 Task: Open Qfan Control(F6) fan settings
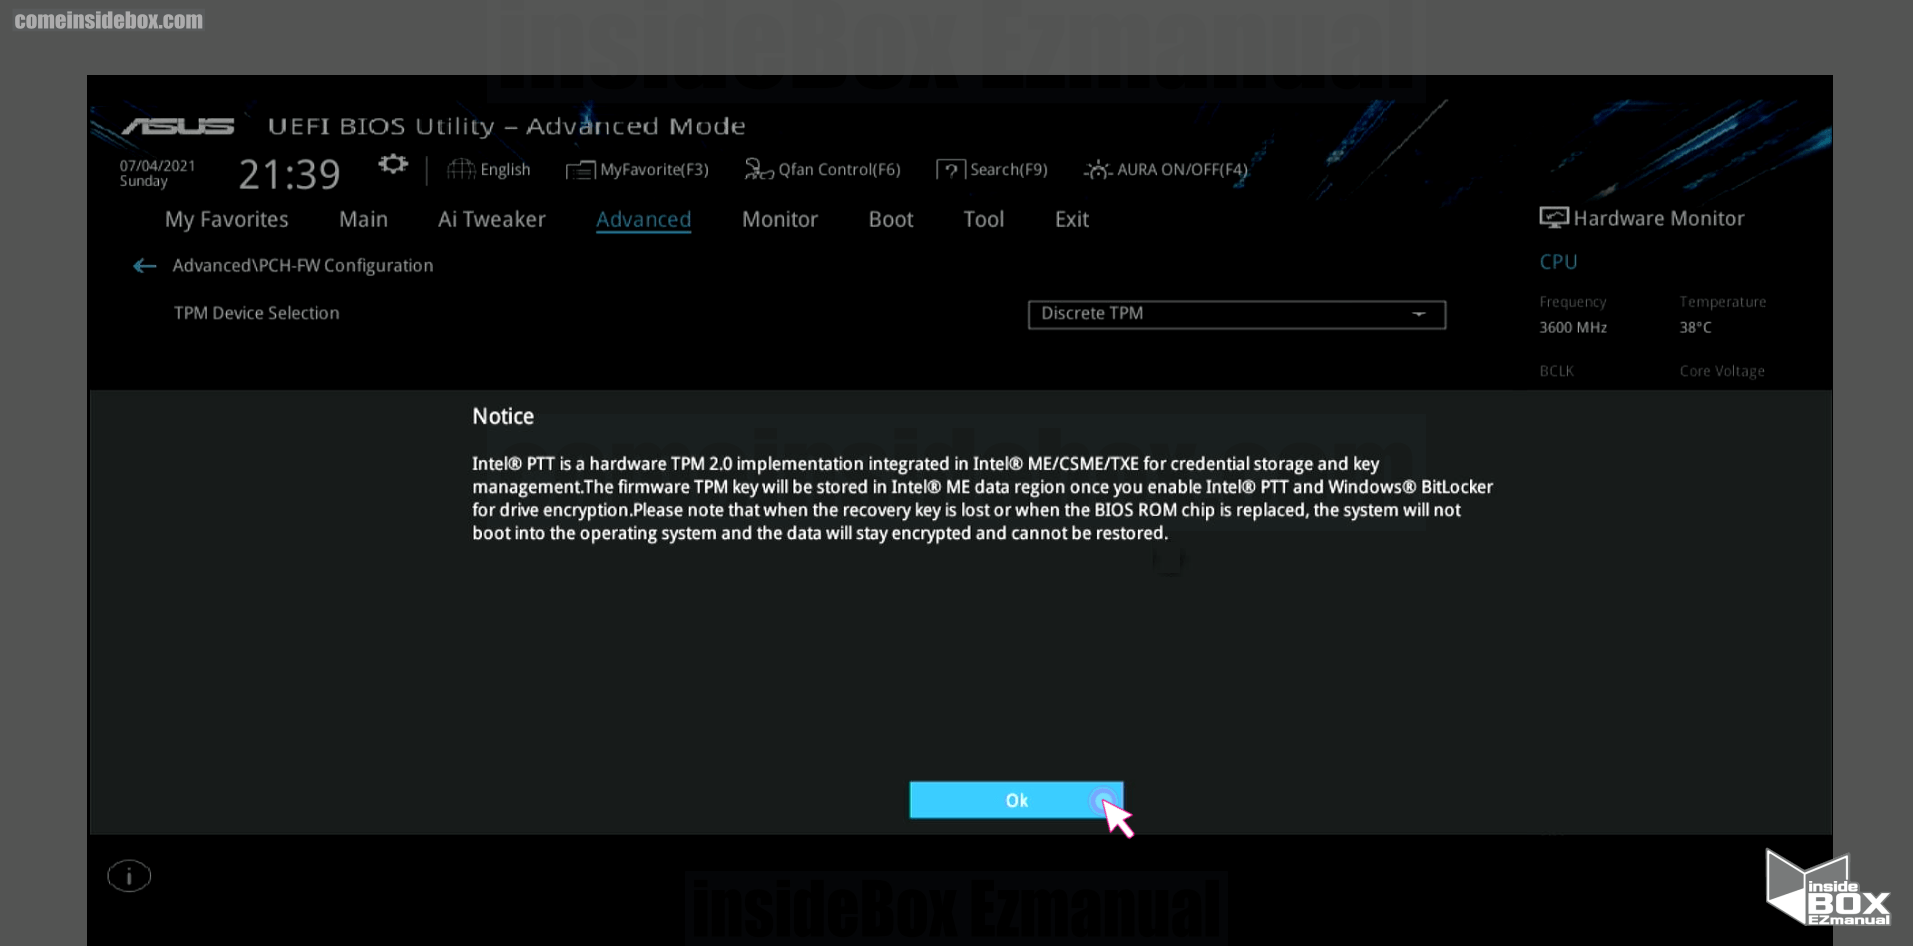point(822,170)
